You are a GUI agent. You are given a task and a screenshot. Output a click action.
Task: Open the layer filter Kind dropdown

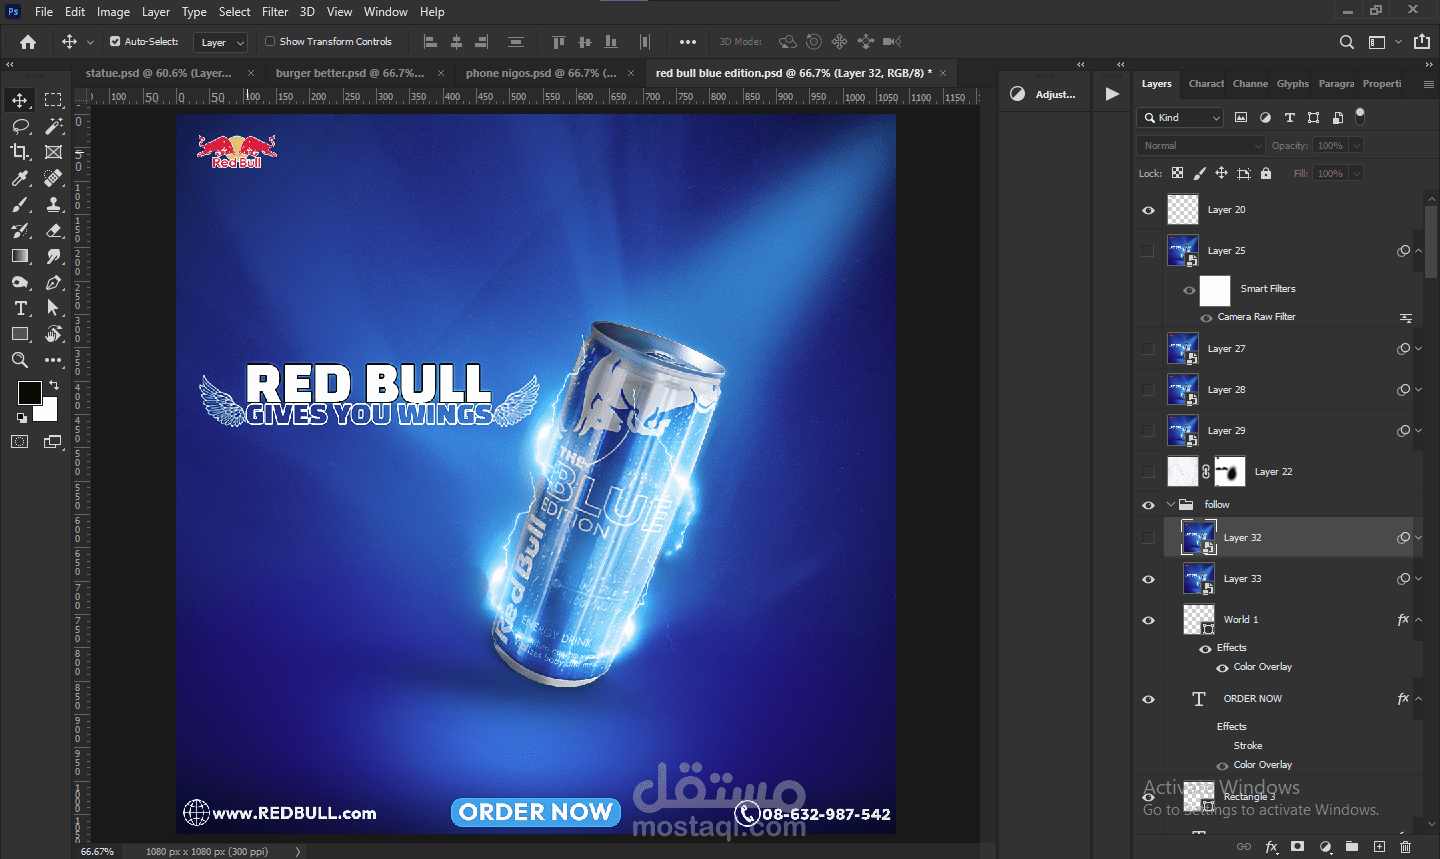click(1181, 118)
